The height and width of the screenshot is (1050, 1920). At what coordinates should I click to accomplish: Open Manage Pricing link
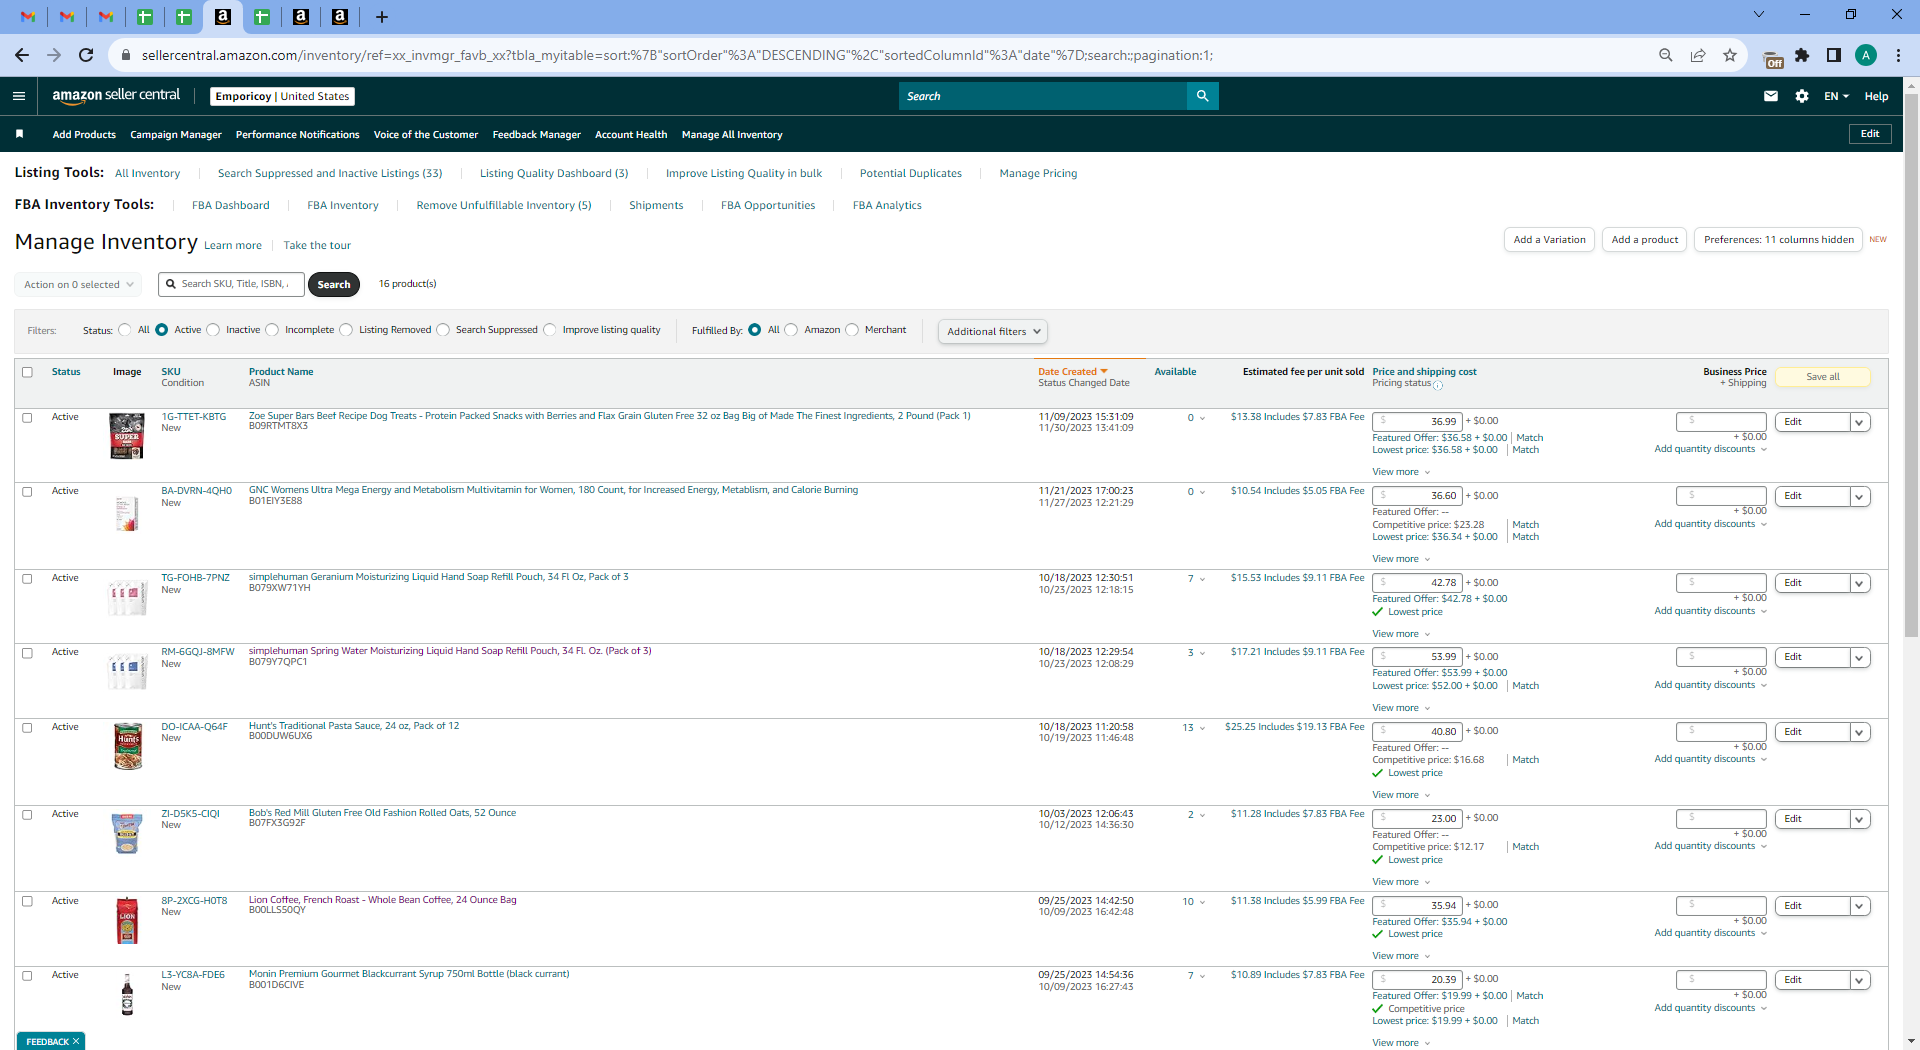[x=1038, y=173]
